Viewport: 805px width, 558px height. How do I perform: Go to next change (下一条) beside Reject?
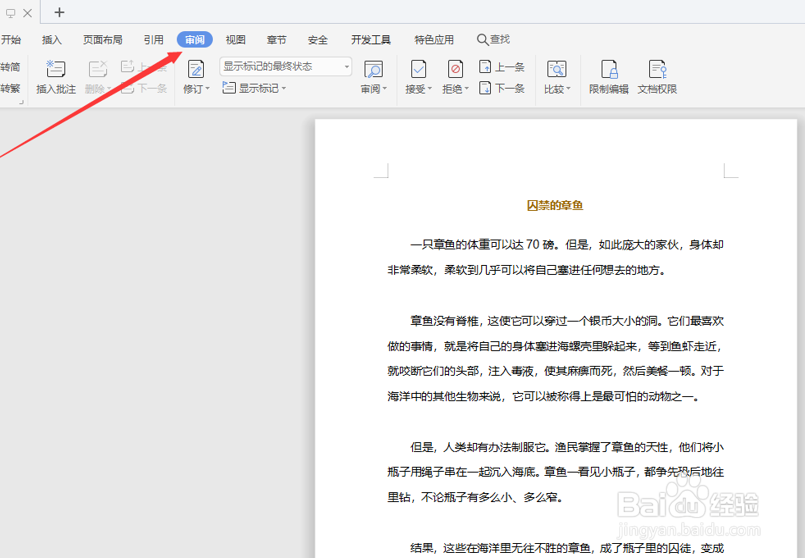(x=502, y=88)
